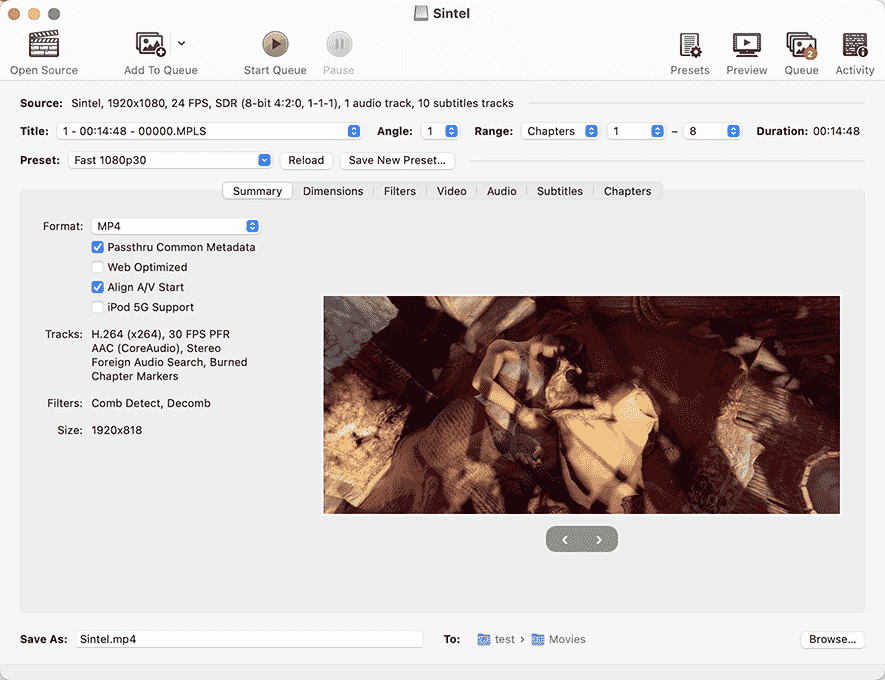Click the Browse button
Viewport: 885px width, 680px height.
click(x=832, y=639)
